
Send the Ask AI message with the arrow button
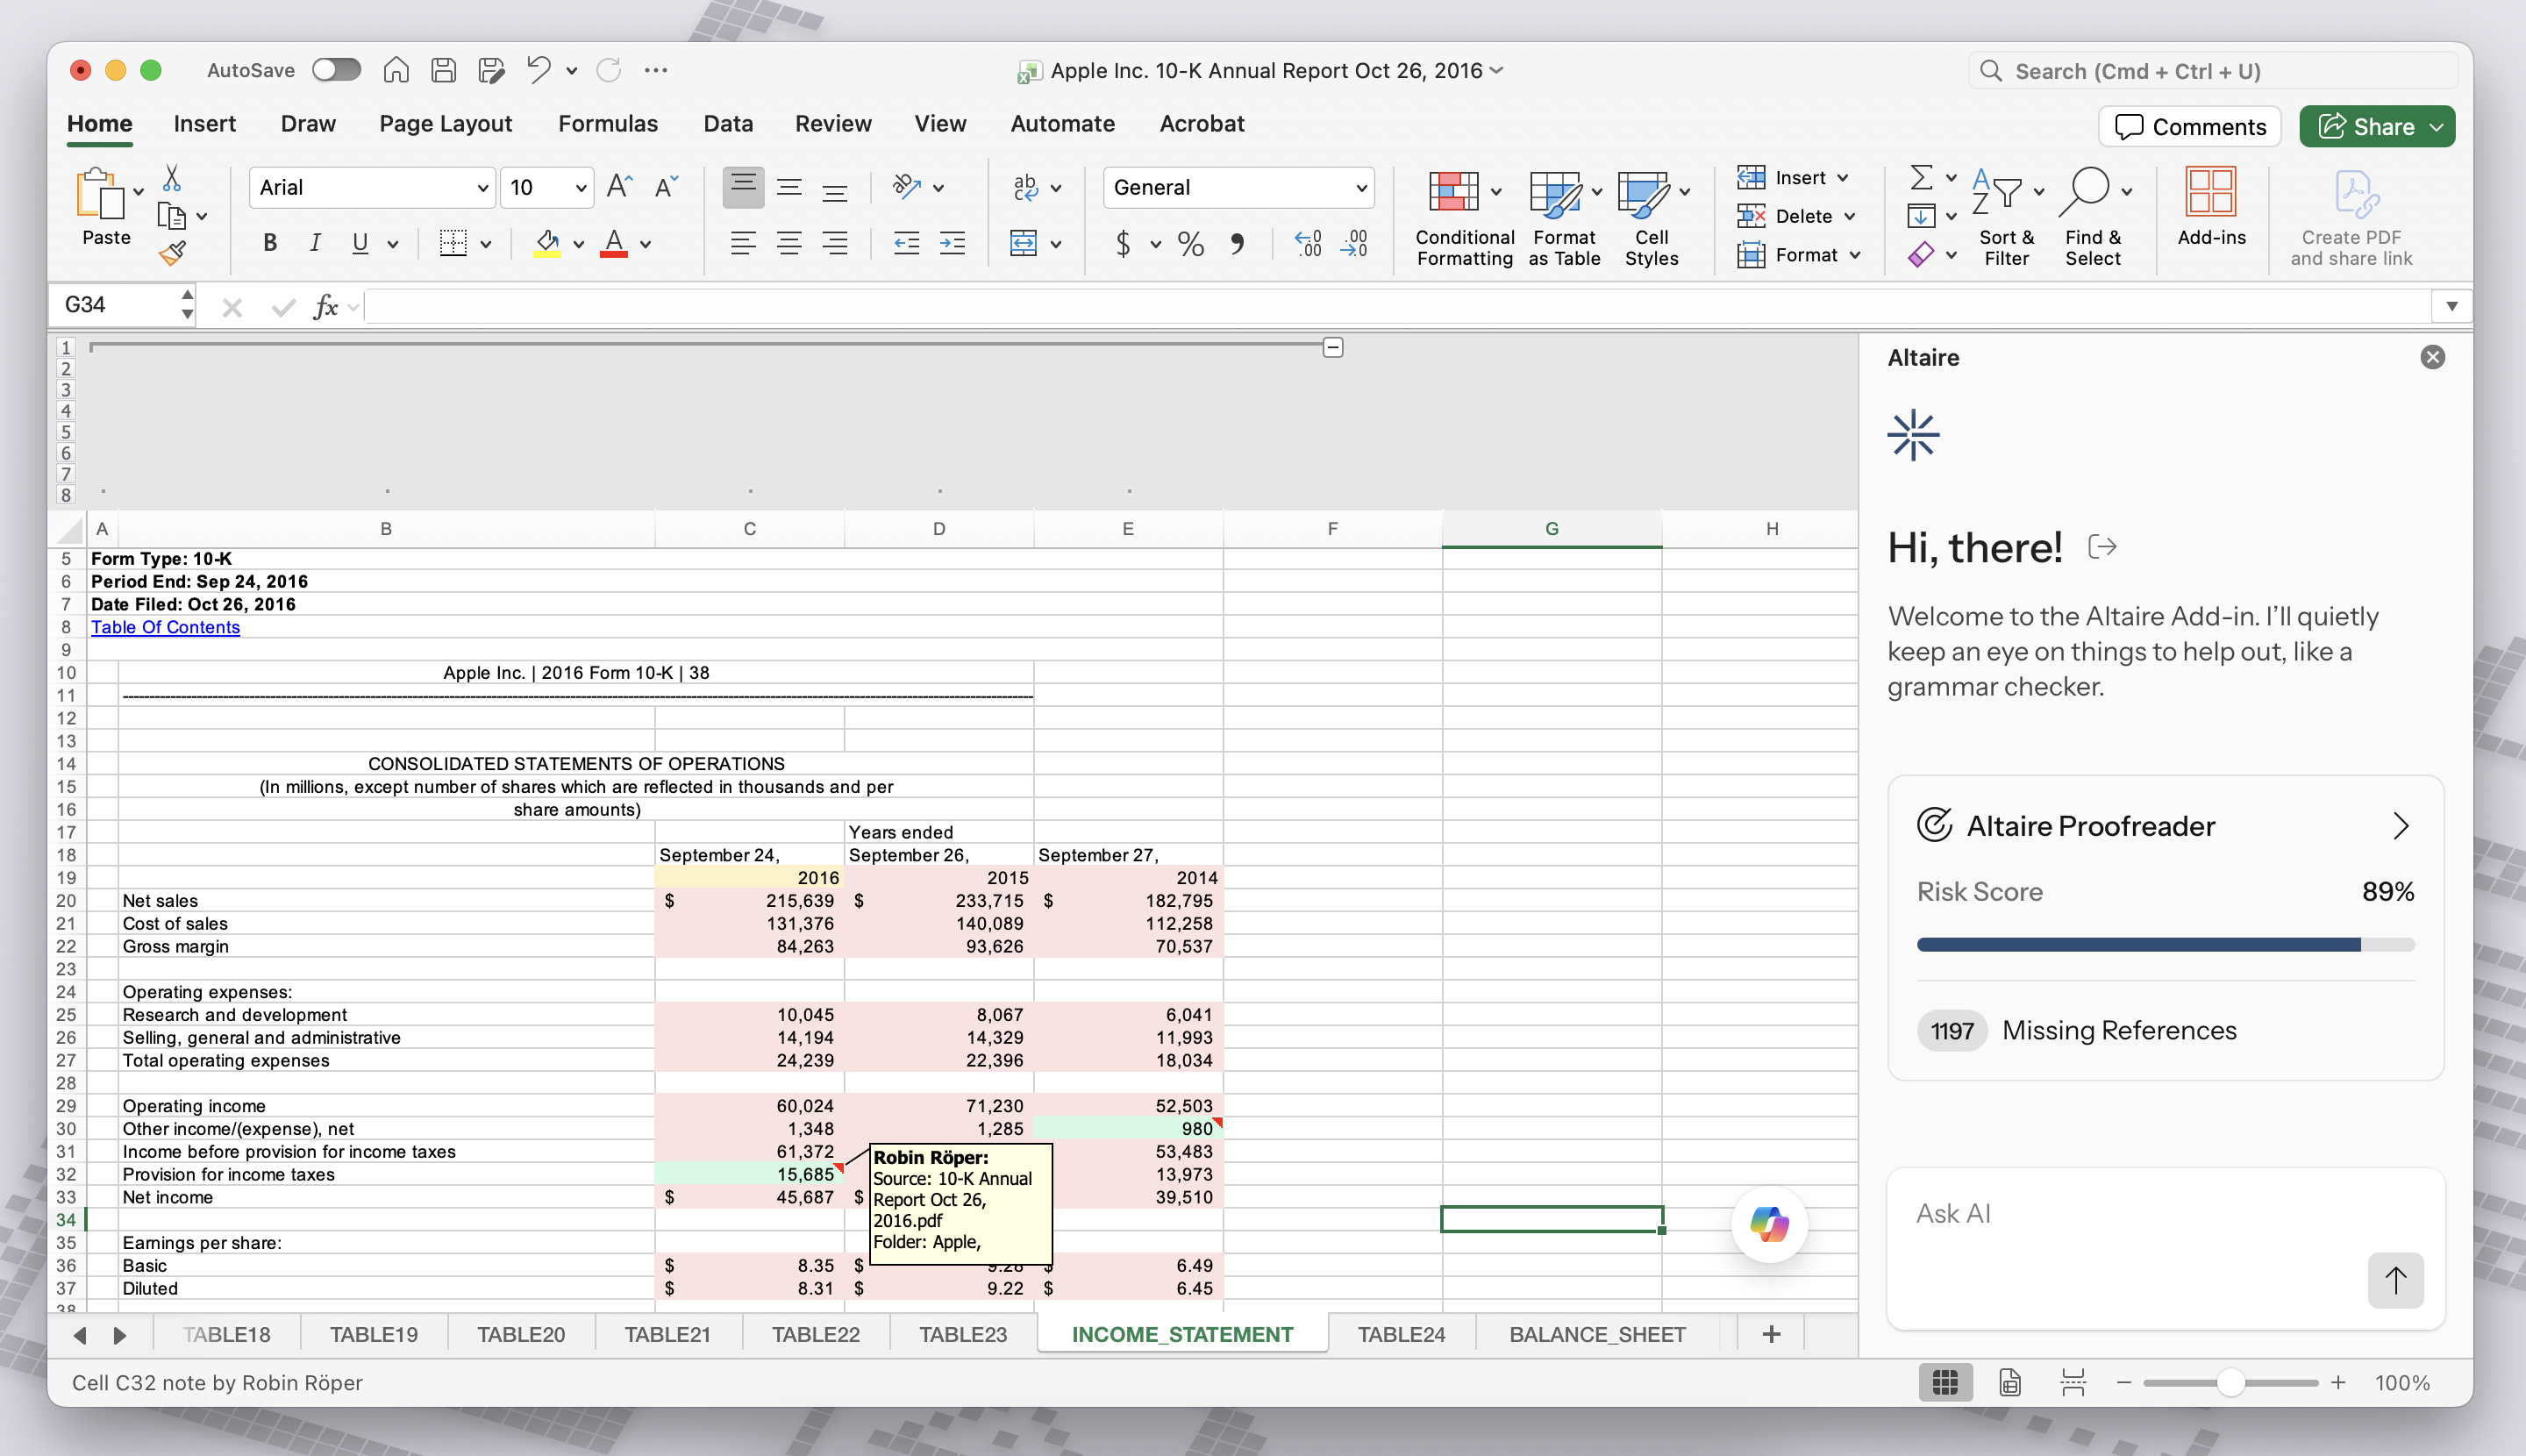tap(2395, 1279)
